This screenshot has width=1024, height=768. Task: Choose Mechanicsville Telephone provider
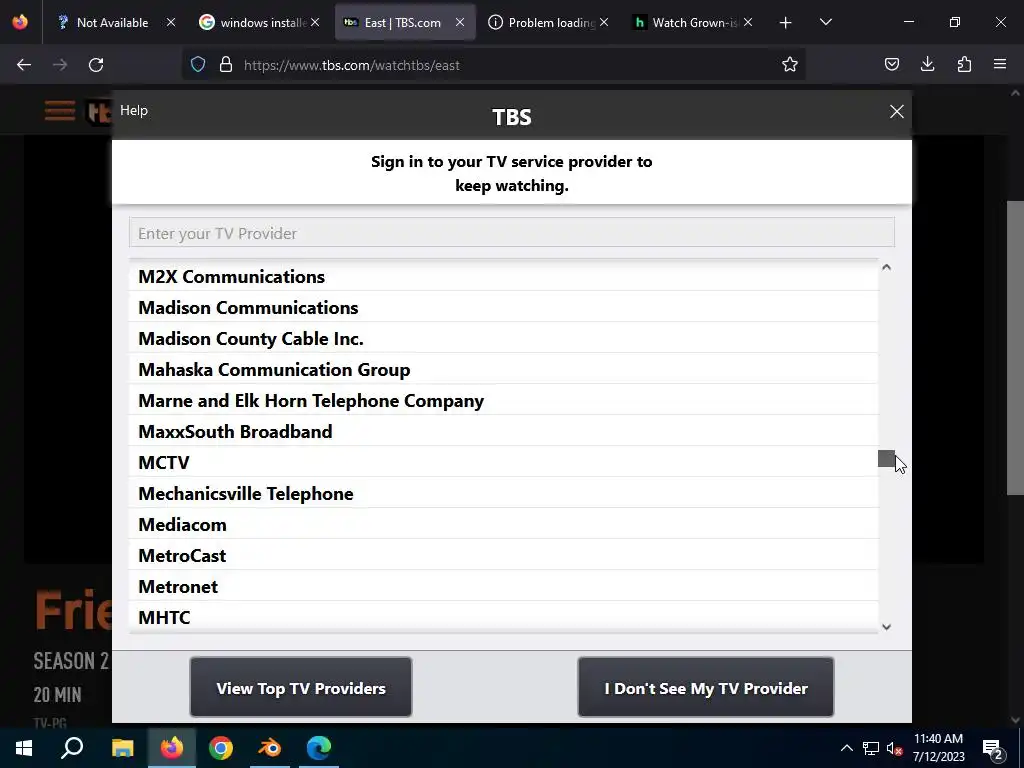click(503, 494)
